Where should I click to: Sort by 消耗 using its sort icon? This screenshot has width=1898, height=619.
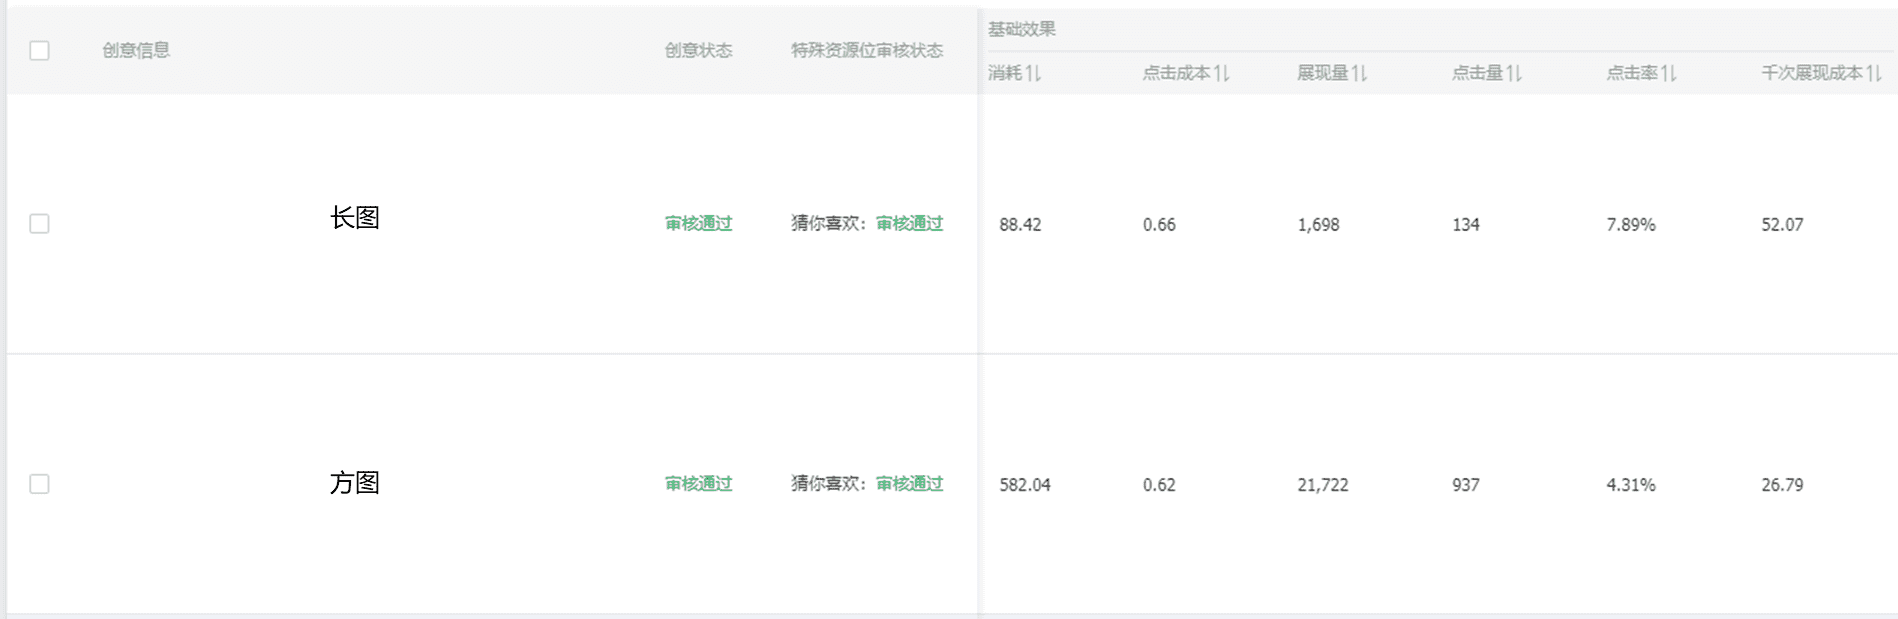(x=1034, y=73)
